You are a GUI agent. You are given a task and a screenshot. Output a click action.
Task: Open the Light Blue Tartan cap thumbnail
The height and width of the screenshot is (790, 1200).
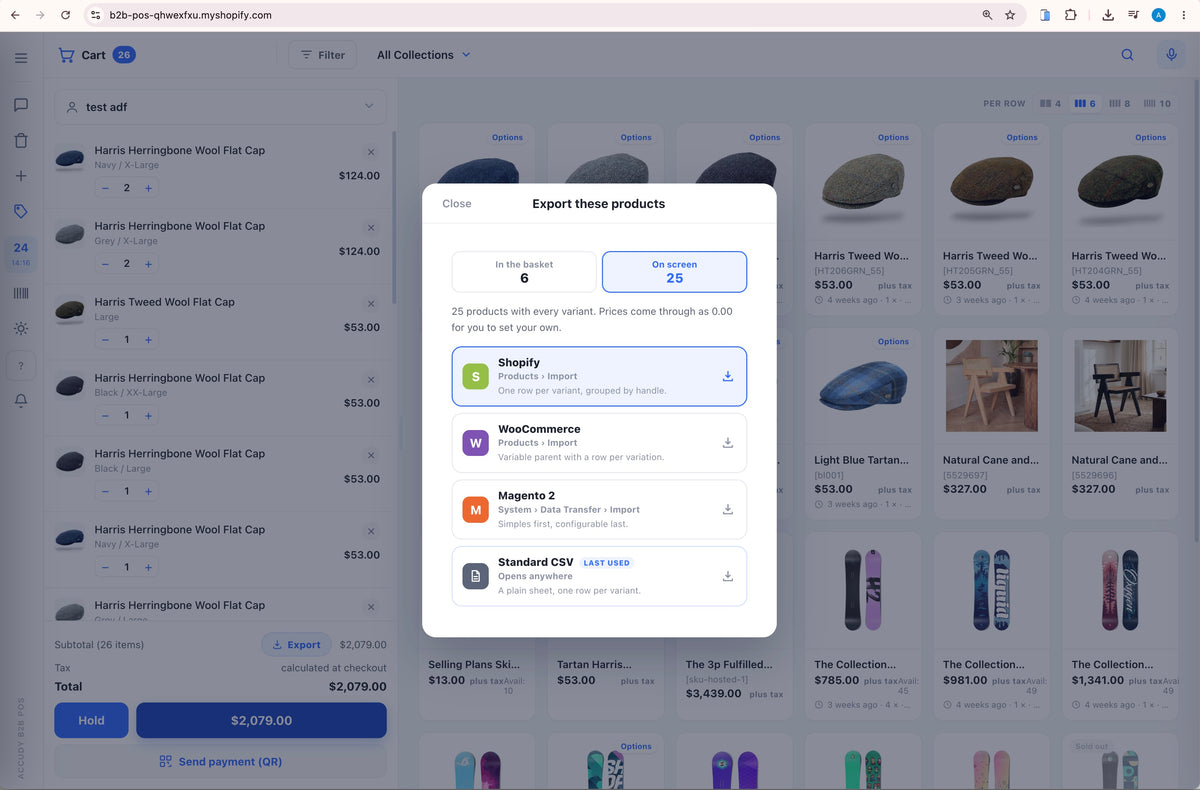[x=862, y=385]
